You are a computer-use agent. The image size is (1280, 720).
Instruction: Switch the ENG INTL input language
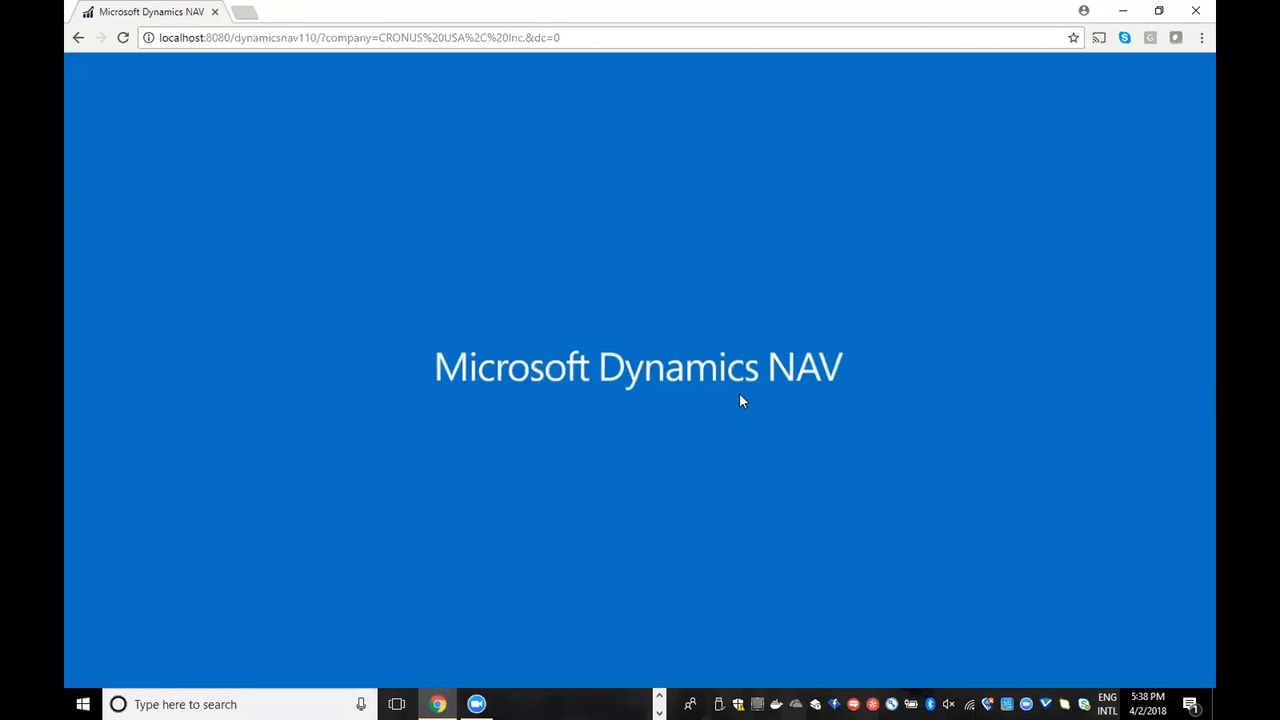1107,704
